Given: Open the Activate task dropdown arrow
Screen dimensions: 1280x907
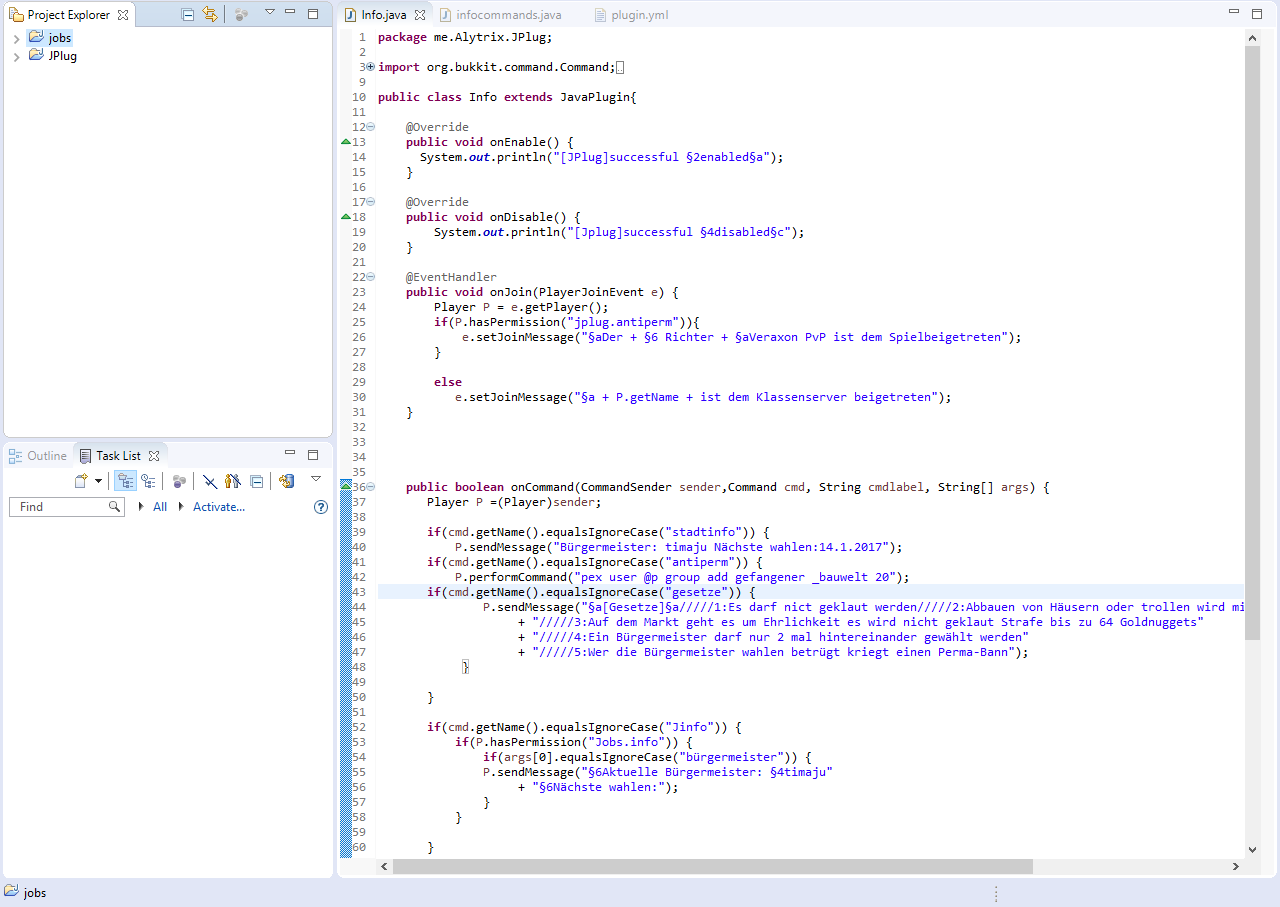Looking at the screenshot, I should [181, 507].
